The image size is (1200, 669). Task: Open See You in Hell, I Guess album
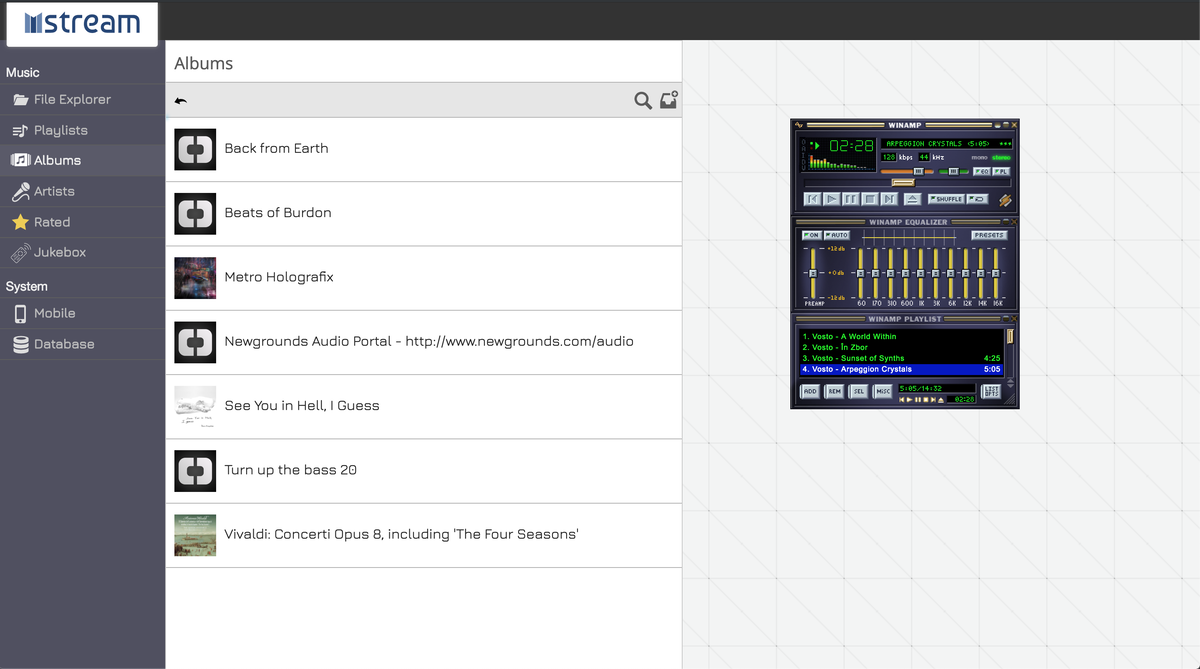(x=424, y=406)
